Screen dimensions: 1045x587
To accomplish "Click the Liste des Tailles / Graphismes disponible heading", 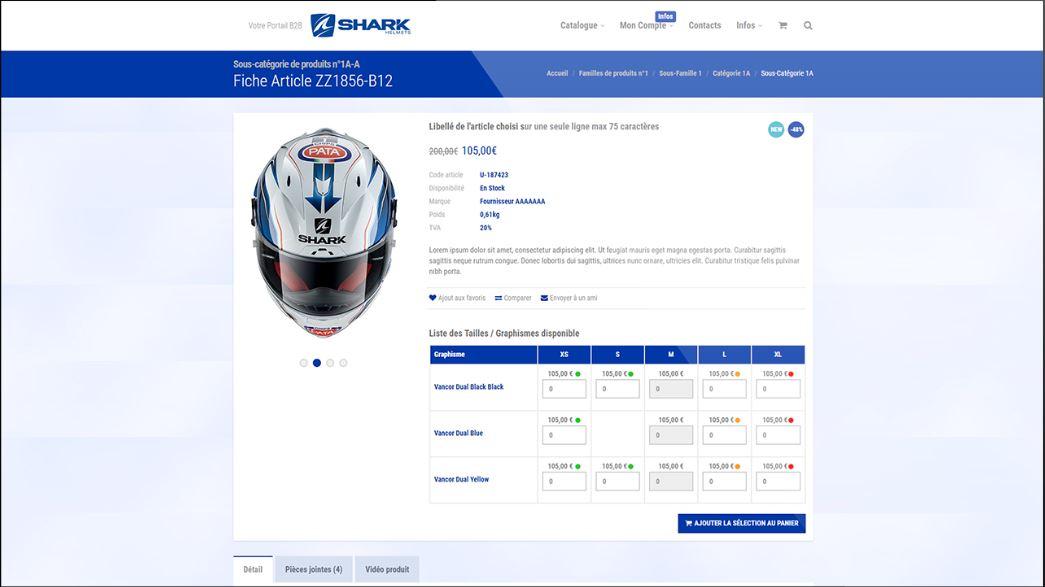I will pyautogui.click(x=504, y=333).
